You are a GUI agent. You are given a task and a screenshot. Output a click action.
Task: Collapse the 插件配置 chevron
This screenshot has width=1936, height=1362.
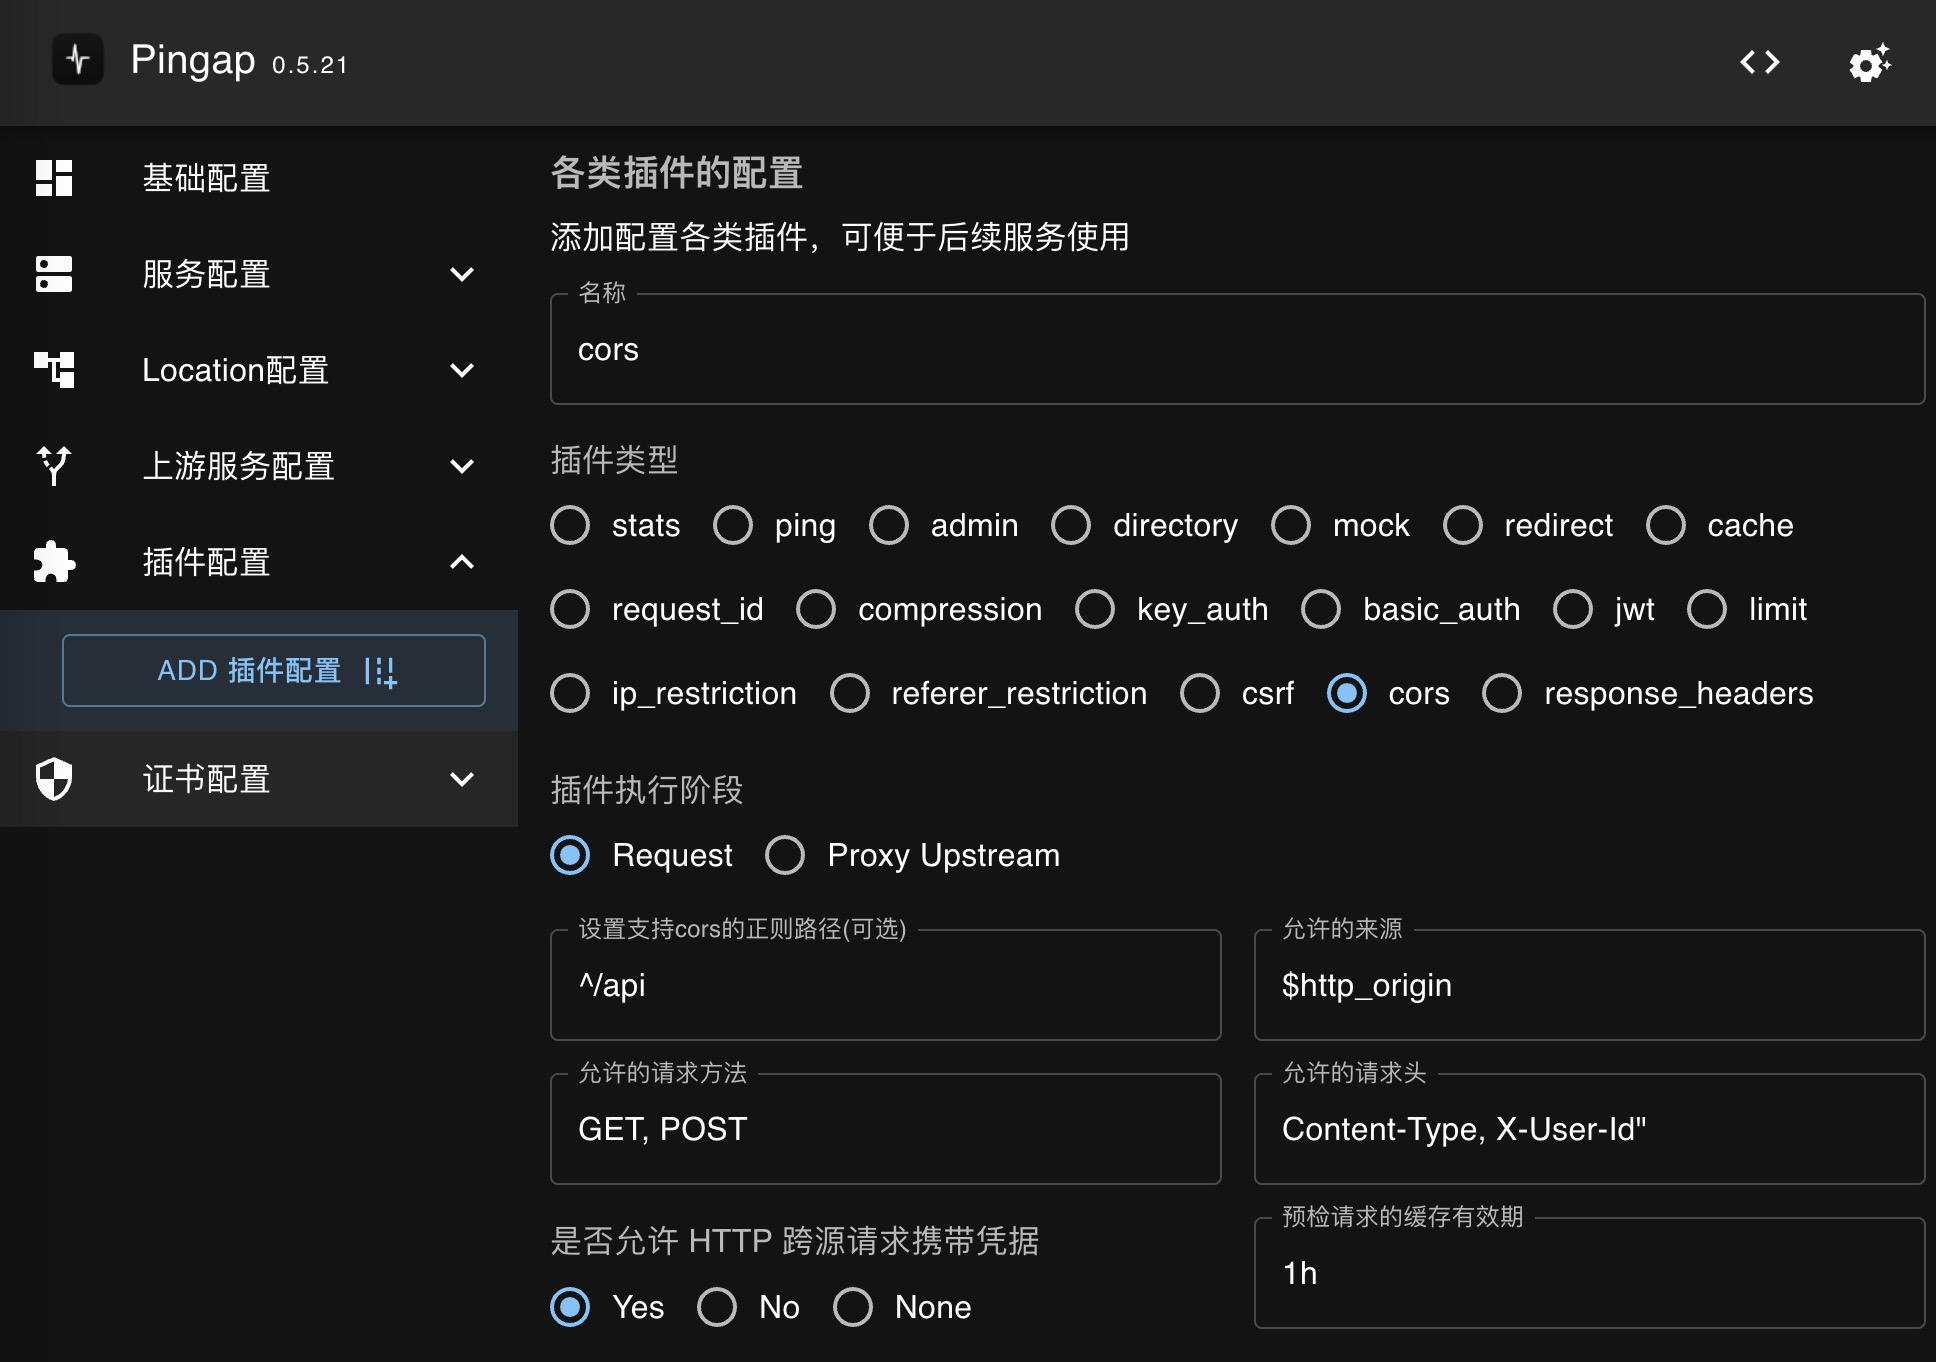click(x=462, y=562)
